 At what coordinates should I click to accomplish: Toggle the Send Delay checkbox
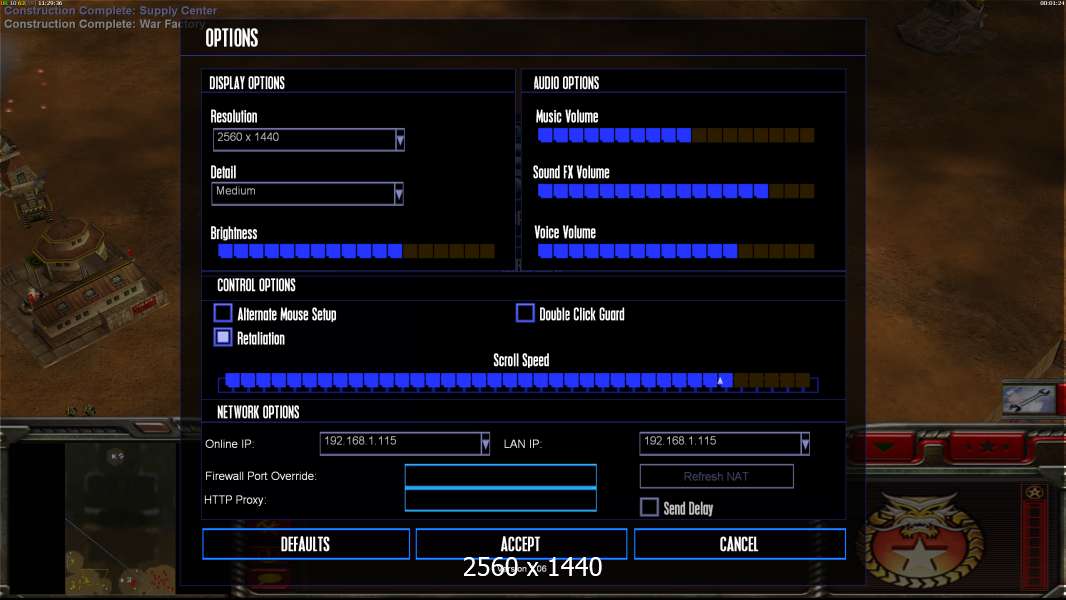[x=649, y=507]
